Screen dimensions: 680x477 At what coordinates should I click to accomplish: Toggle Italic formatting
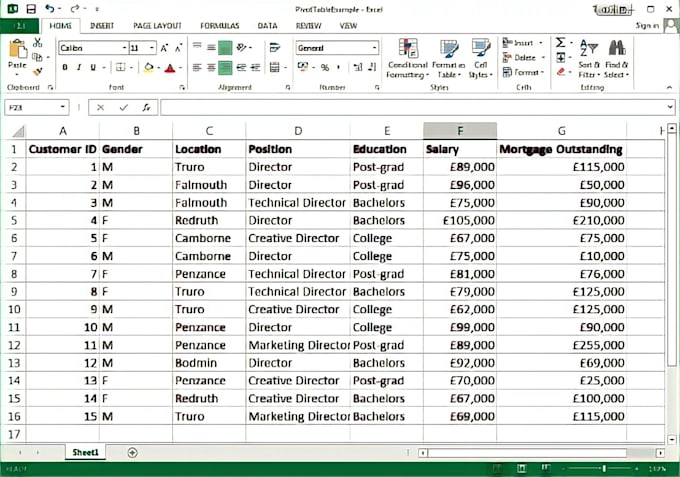[x=79, y=68]
